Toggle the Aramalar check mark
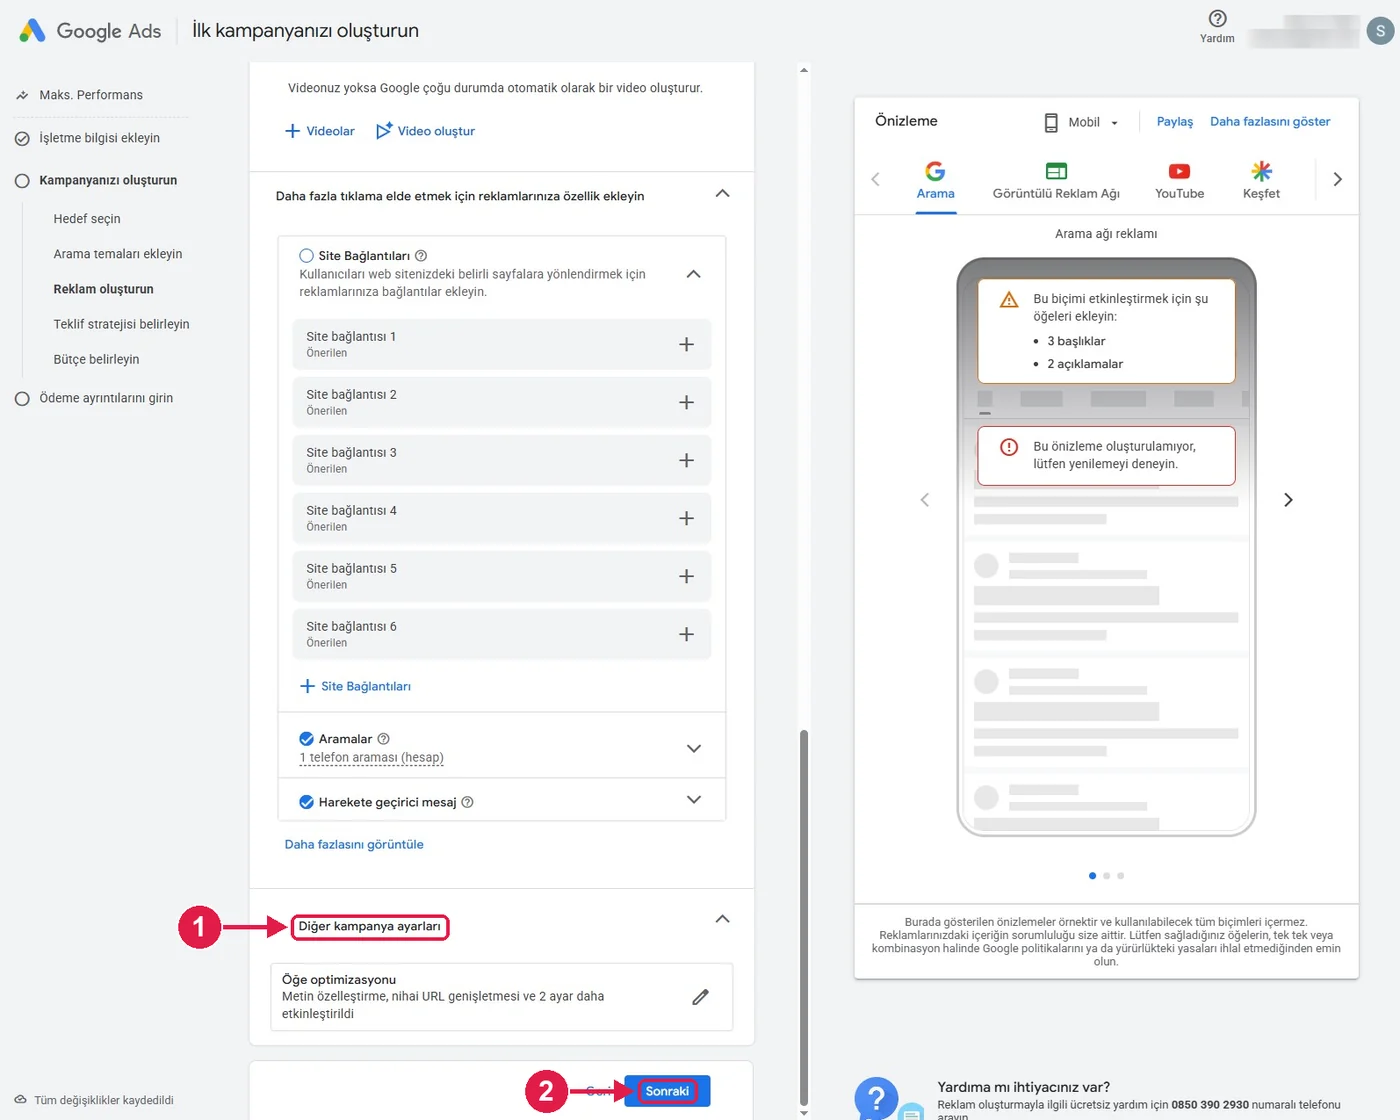Screen dimensions: 1400x1120 [307, 739]
